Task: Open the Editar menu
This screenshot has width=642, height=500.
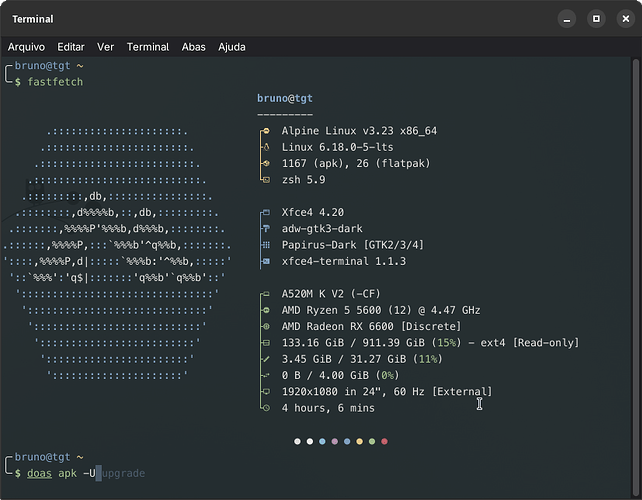Action: point(71,47)
